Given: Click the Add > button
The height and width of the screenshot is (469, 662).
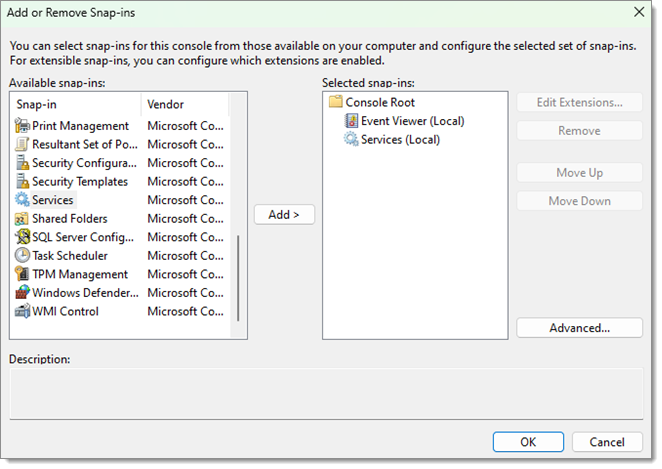Looking at the screenshot, I should (x=284, y=214).
